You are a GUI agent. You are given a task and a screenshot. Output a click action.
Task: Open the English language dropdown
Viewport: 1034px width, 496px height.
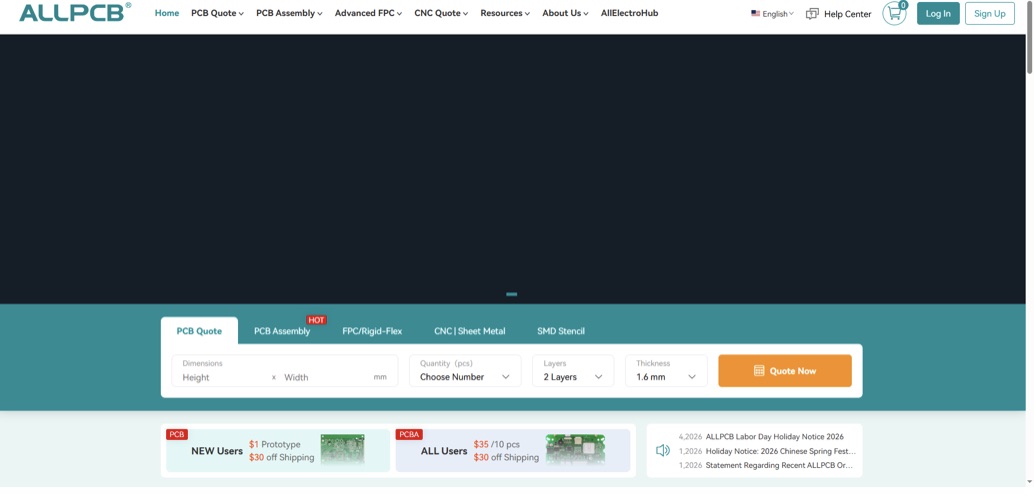[x=773, y=13]
